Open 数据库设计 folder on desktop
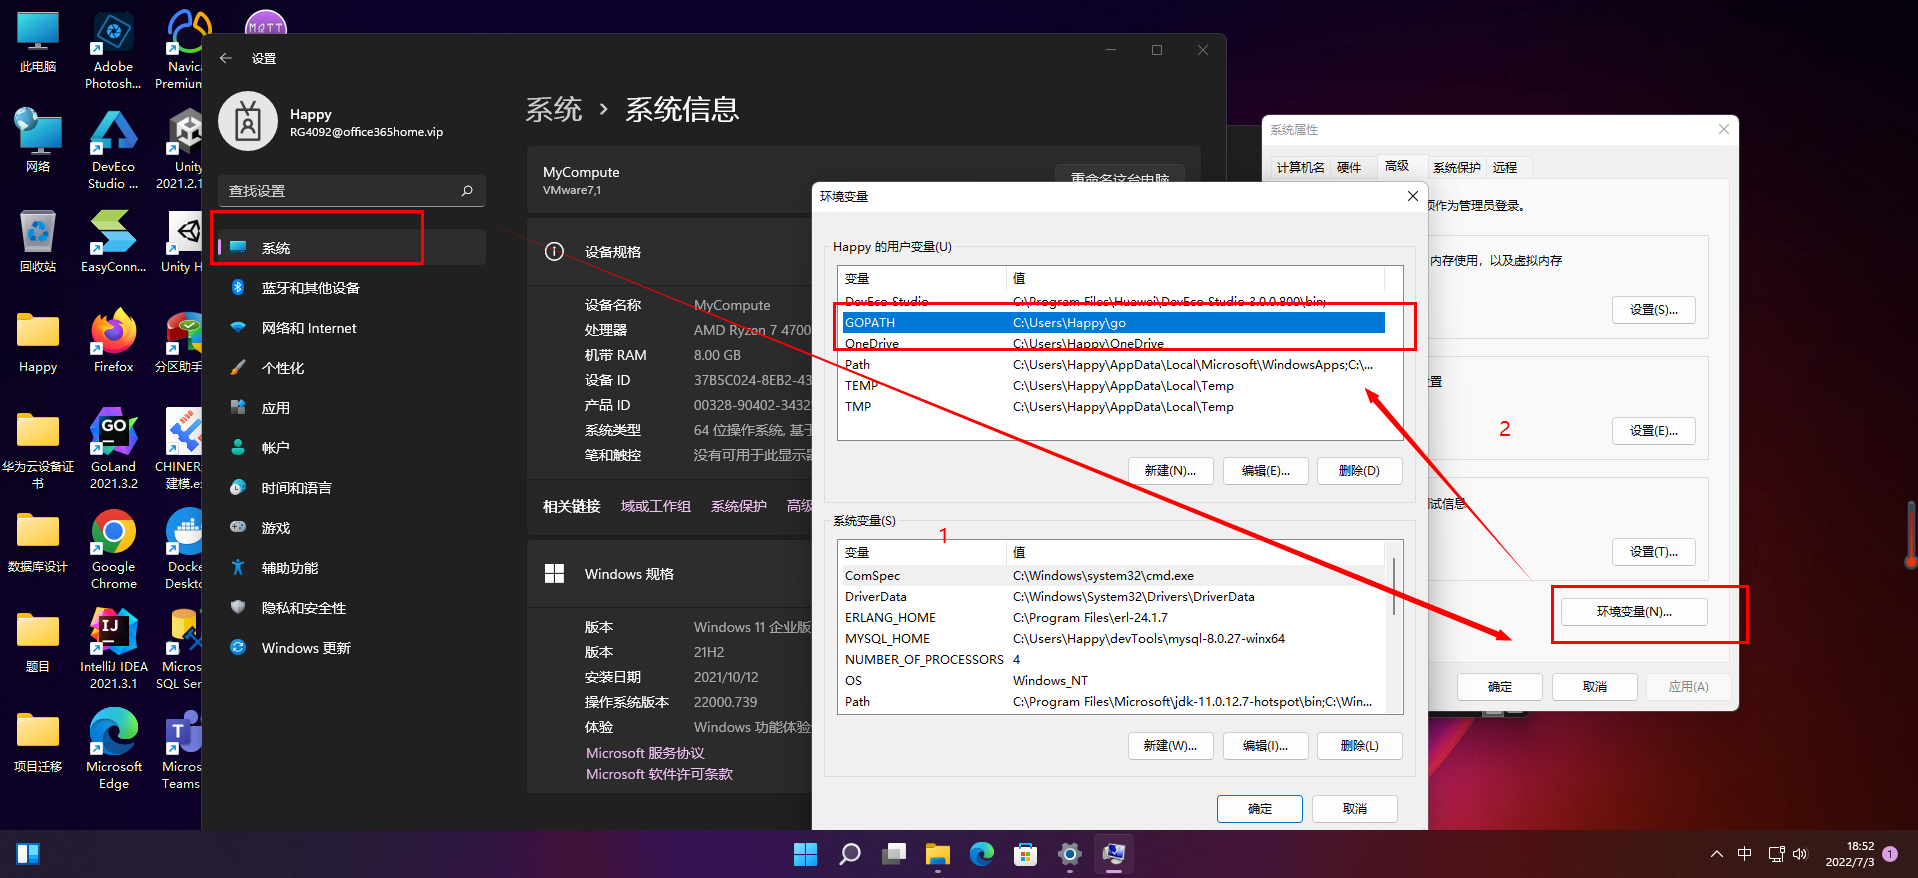1918x878 pixels. coord(38,542)
